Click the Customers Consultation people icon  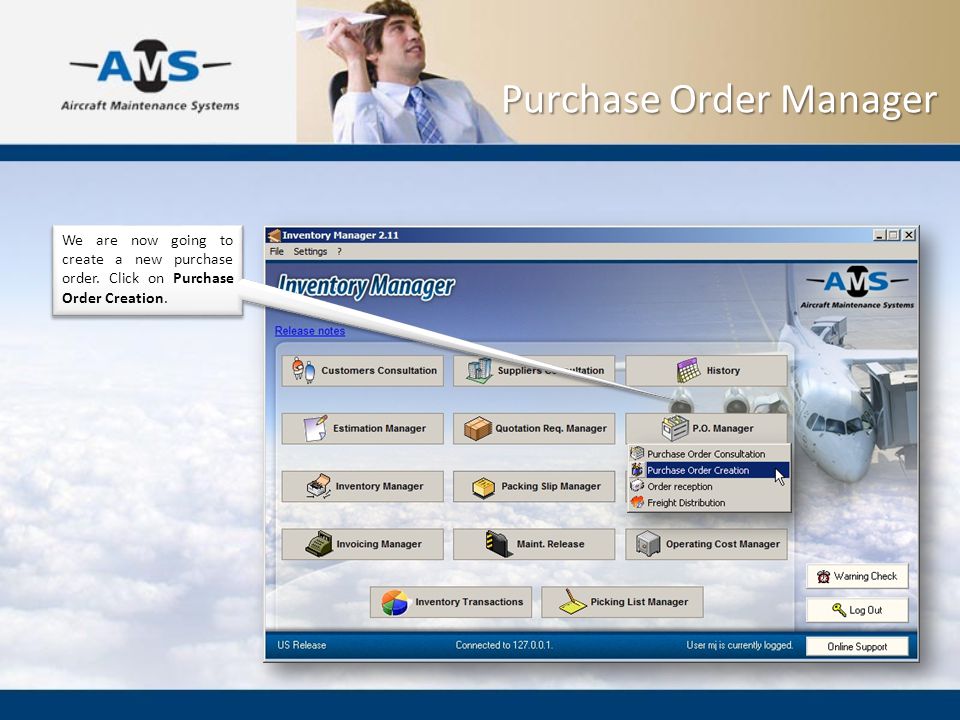pyautogui.click(x=303, y=370)
